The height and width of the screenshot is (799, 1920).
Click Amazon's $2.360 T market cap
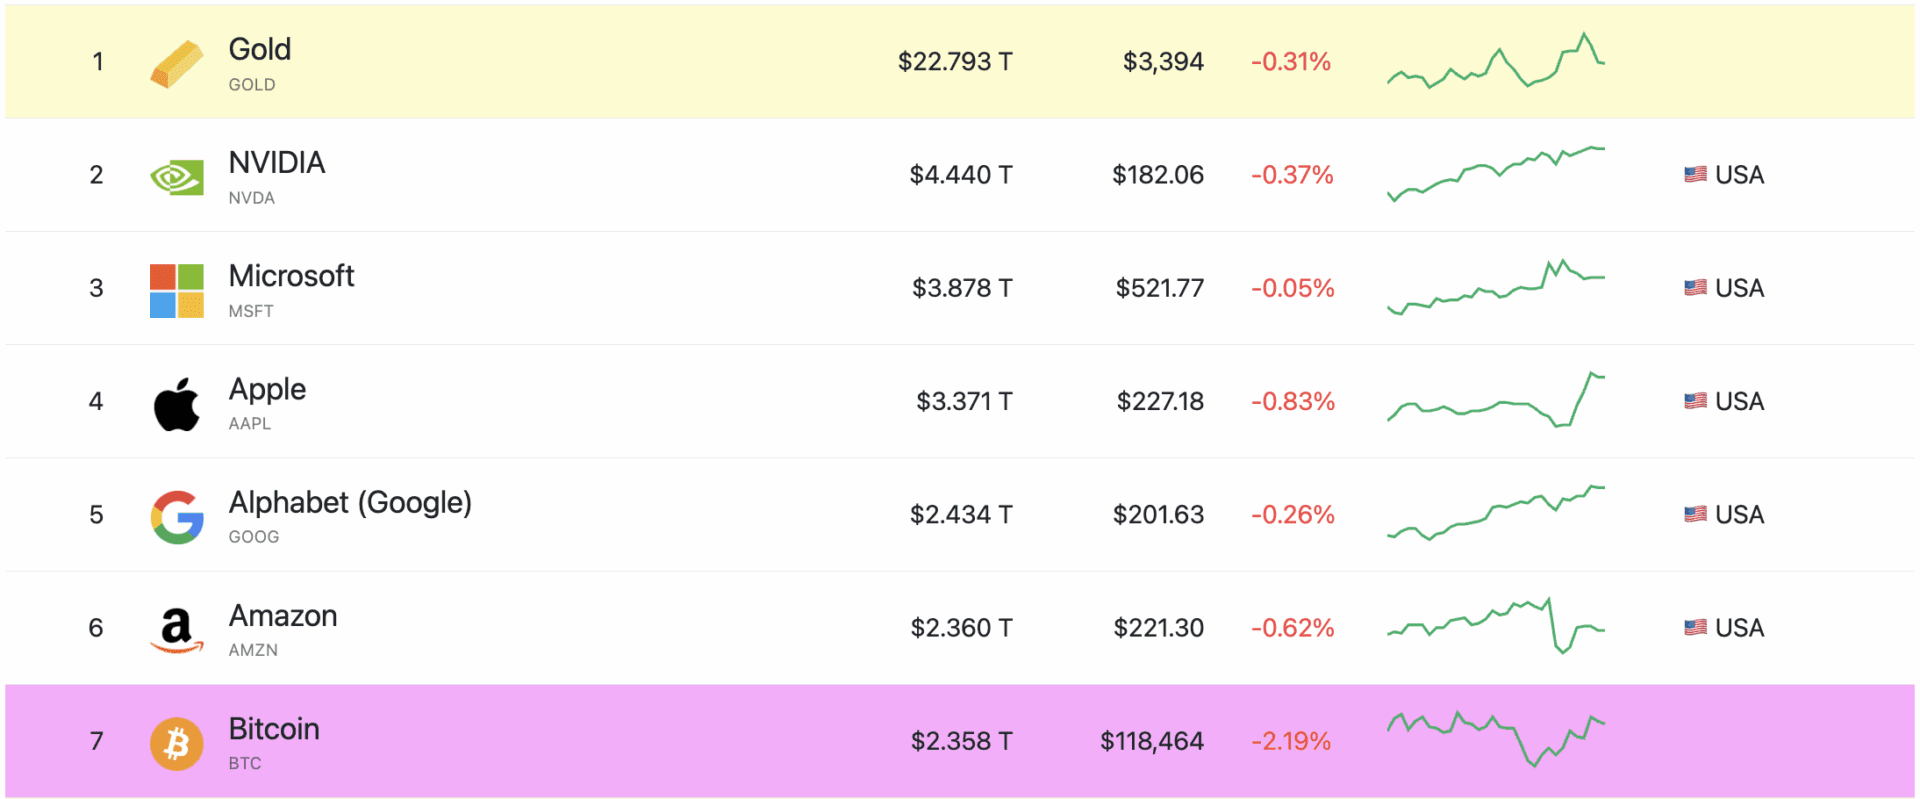[x=961, y=628]
